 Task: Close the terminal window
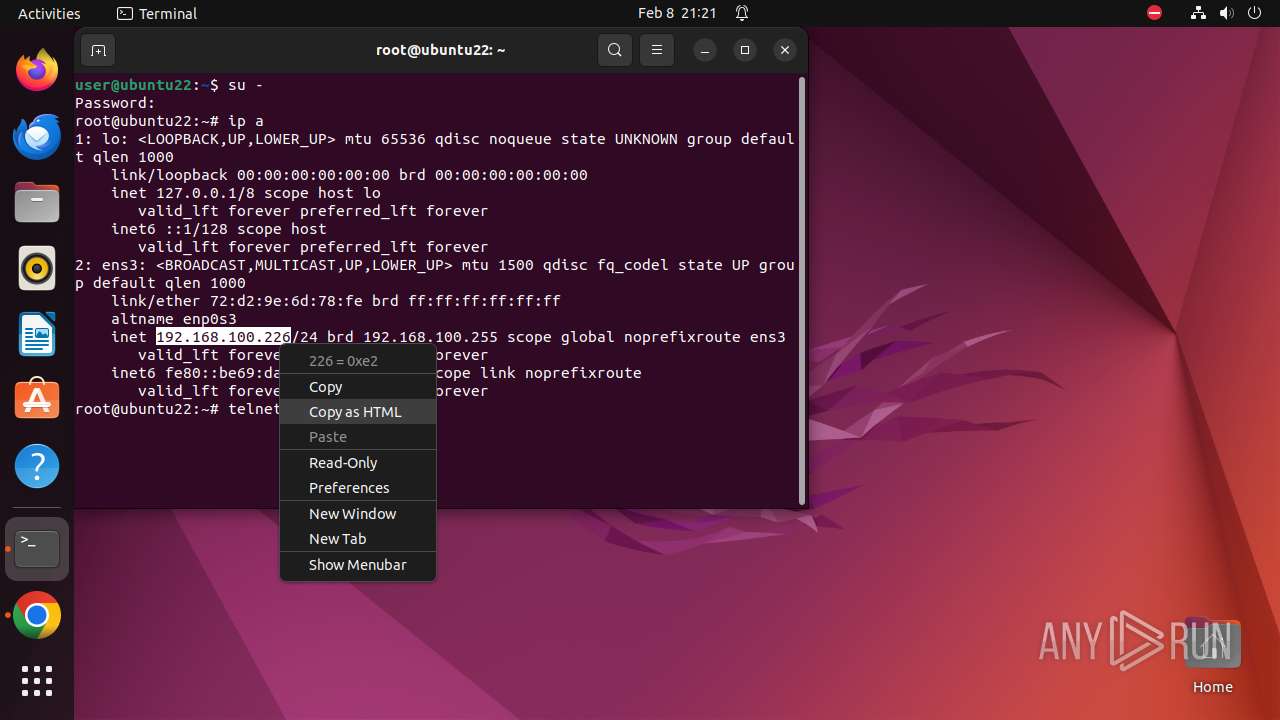tap(785, 50)
